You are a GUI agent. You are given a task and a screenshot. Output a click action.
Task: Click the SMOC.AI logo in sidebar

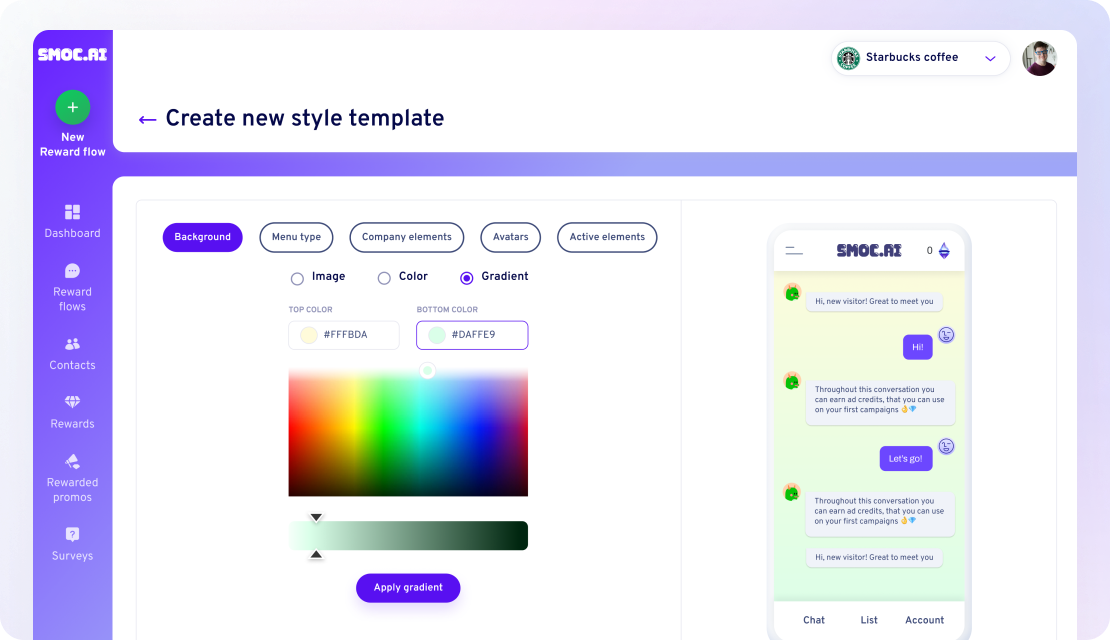pyautogui.click(x=72, y=55)
